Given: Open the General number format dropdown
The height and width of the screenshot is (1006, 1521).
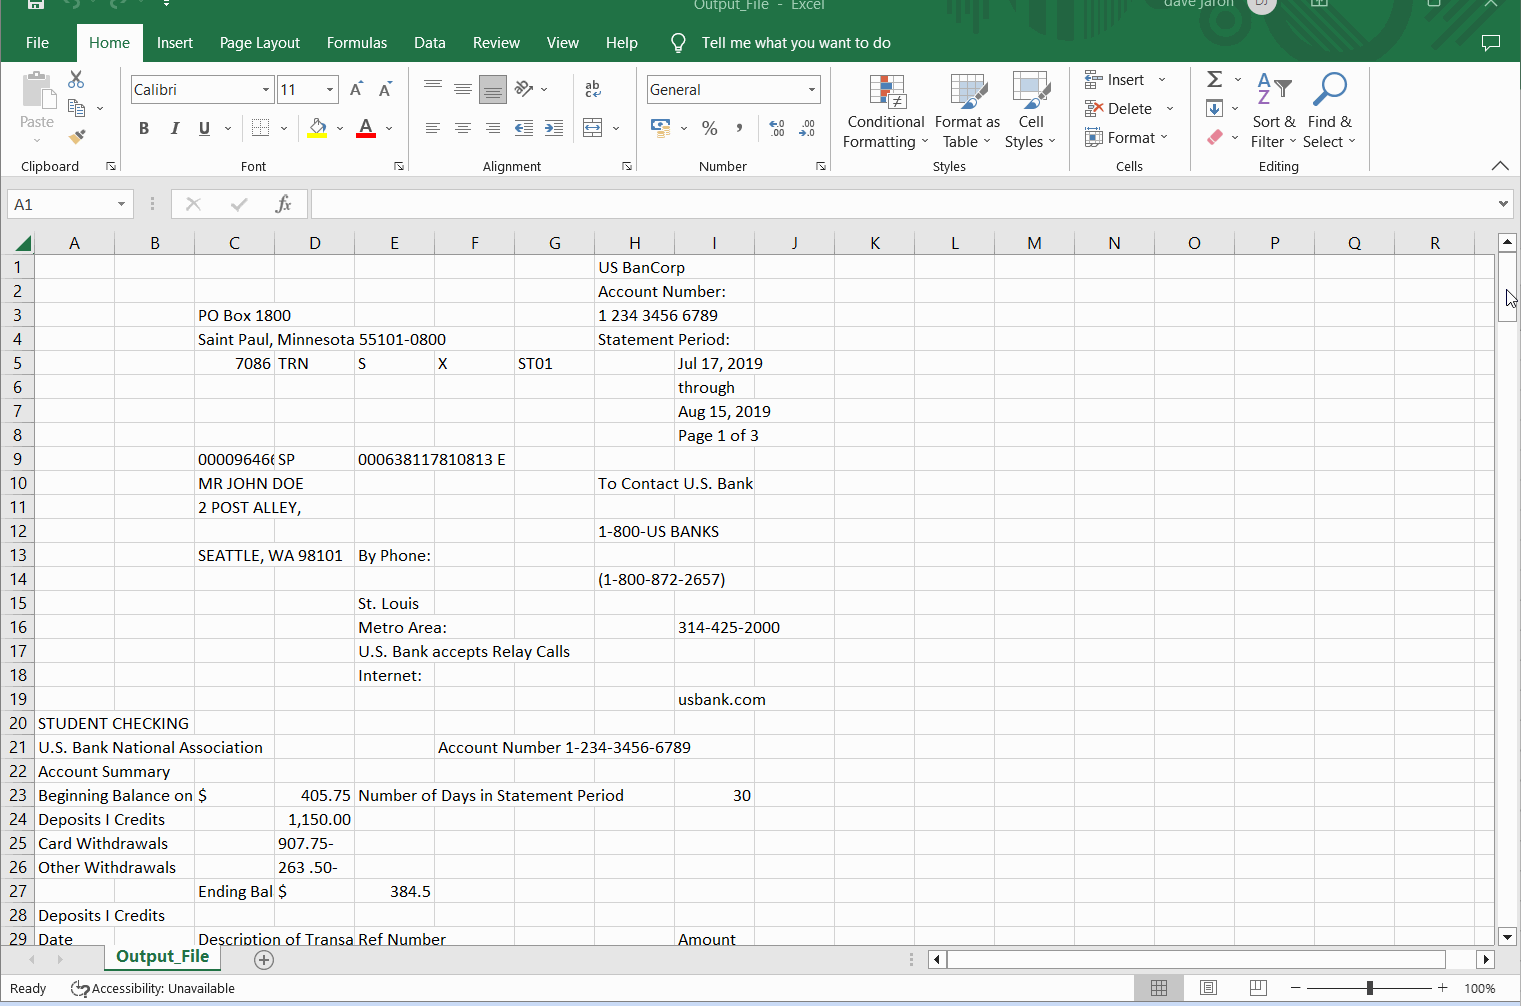Looking at the screenshot, I should 812,90.
